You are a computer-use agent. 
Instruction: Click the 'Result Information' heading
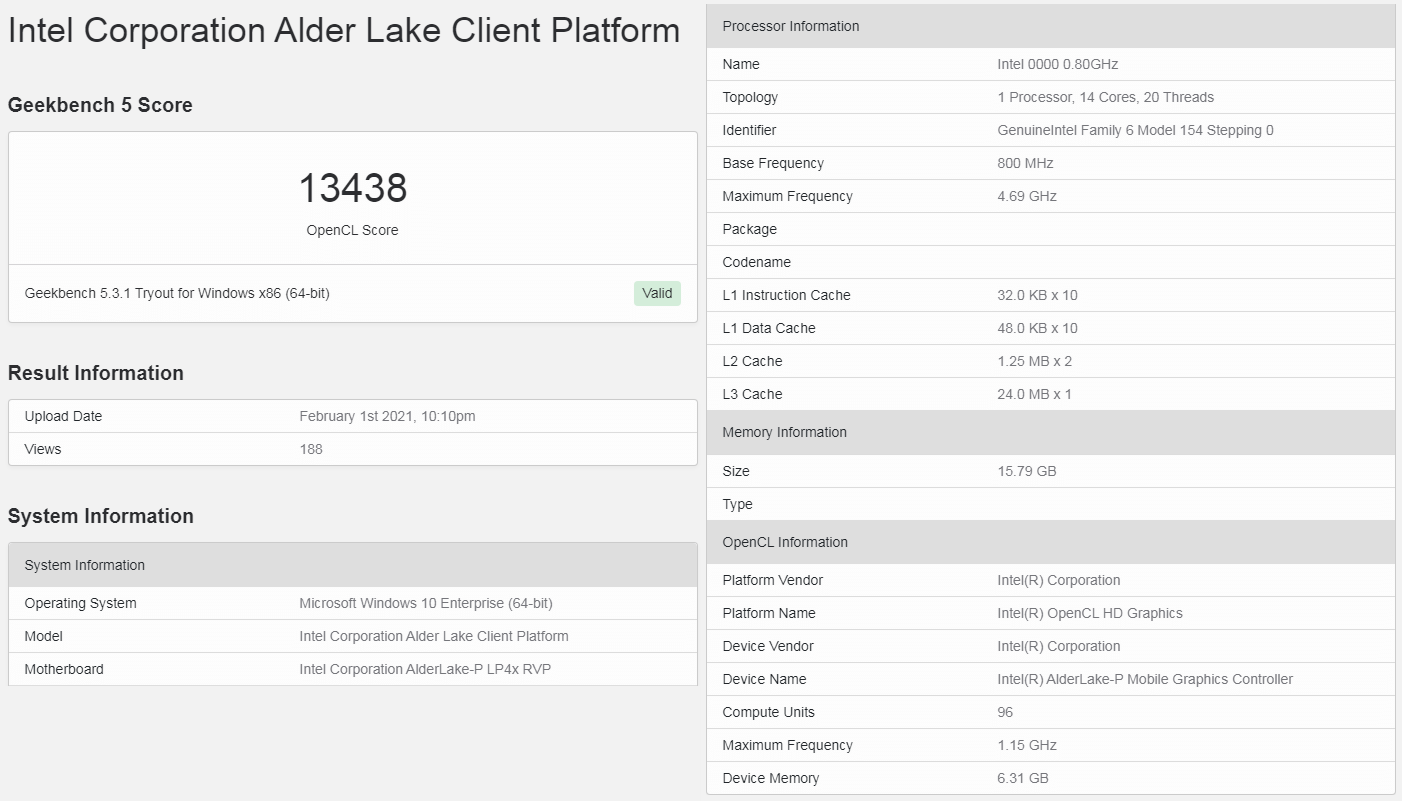(96, 373)
